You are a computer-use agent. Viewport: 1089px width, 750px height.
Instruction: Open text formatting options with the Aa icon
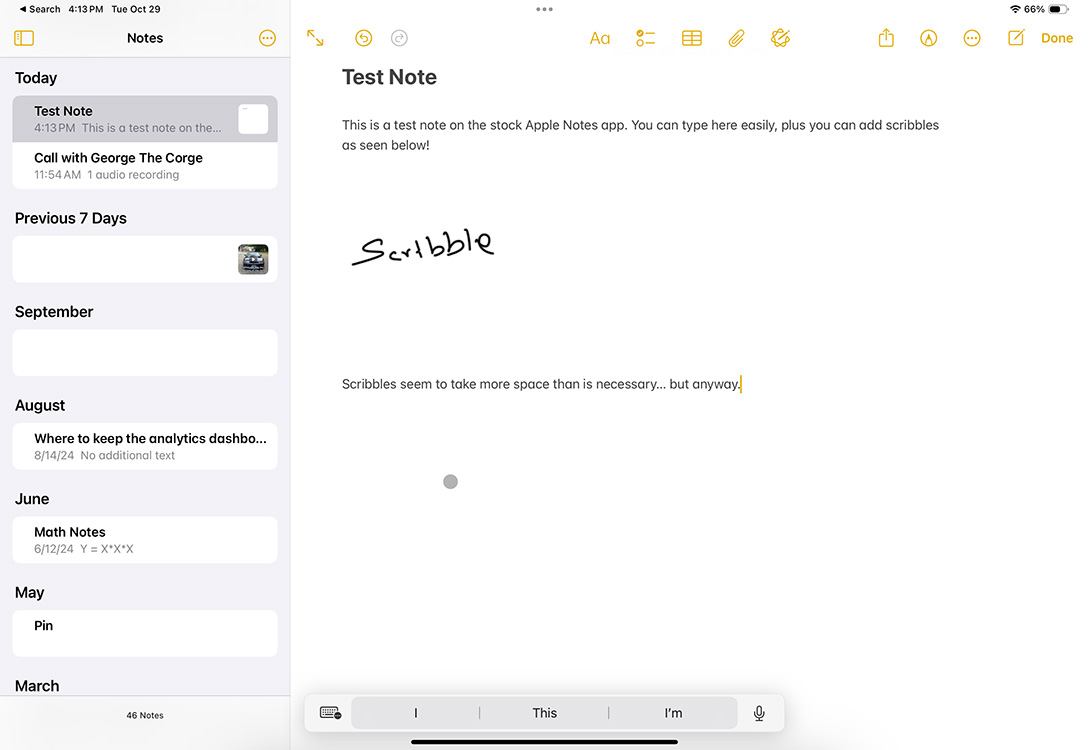pos(600,37)
